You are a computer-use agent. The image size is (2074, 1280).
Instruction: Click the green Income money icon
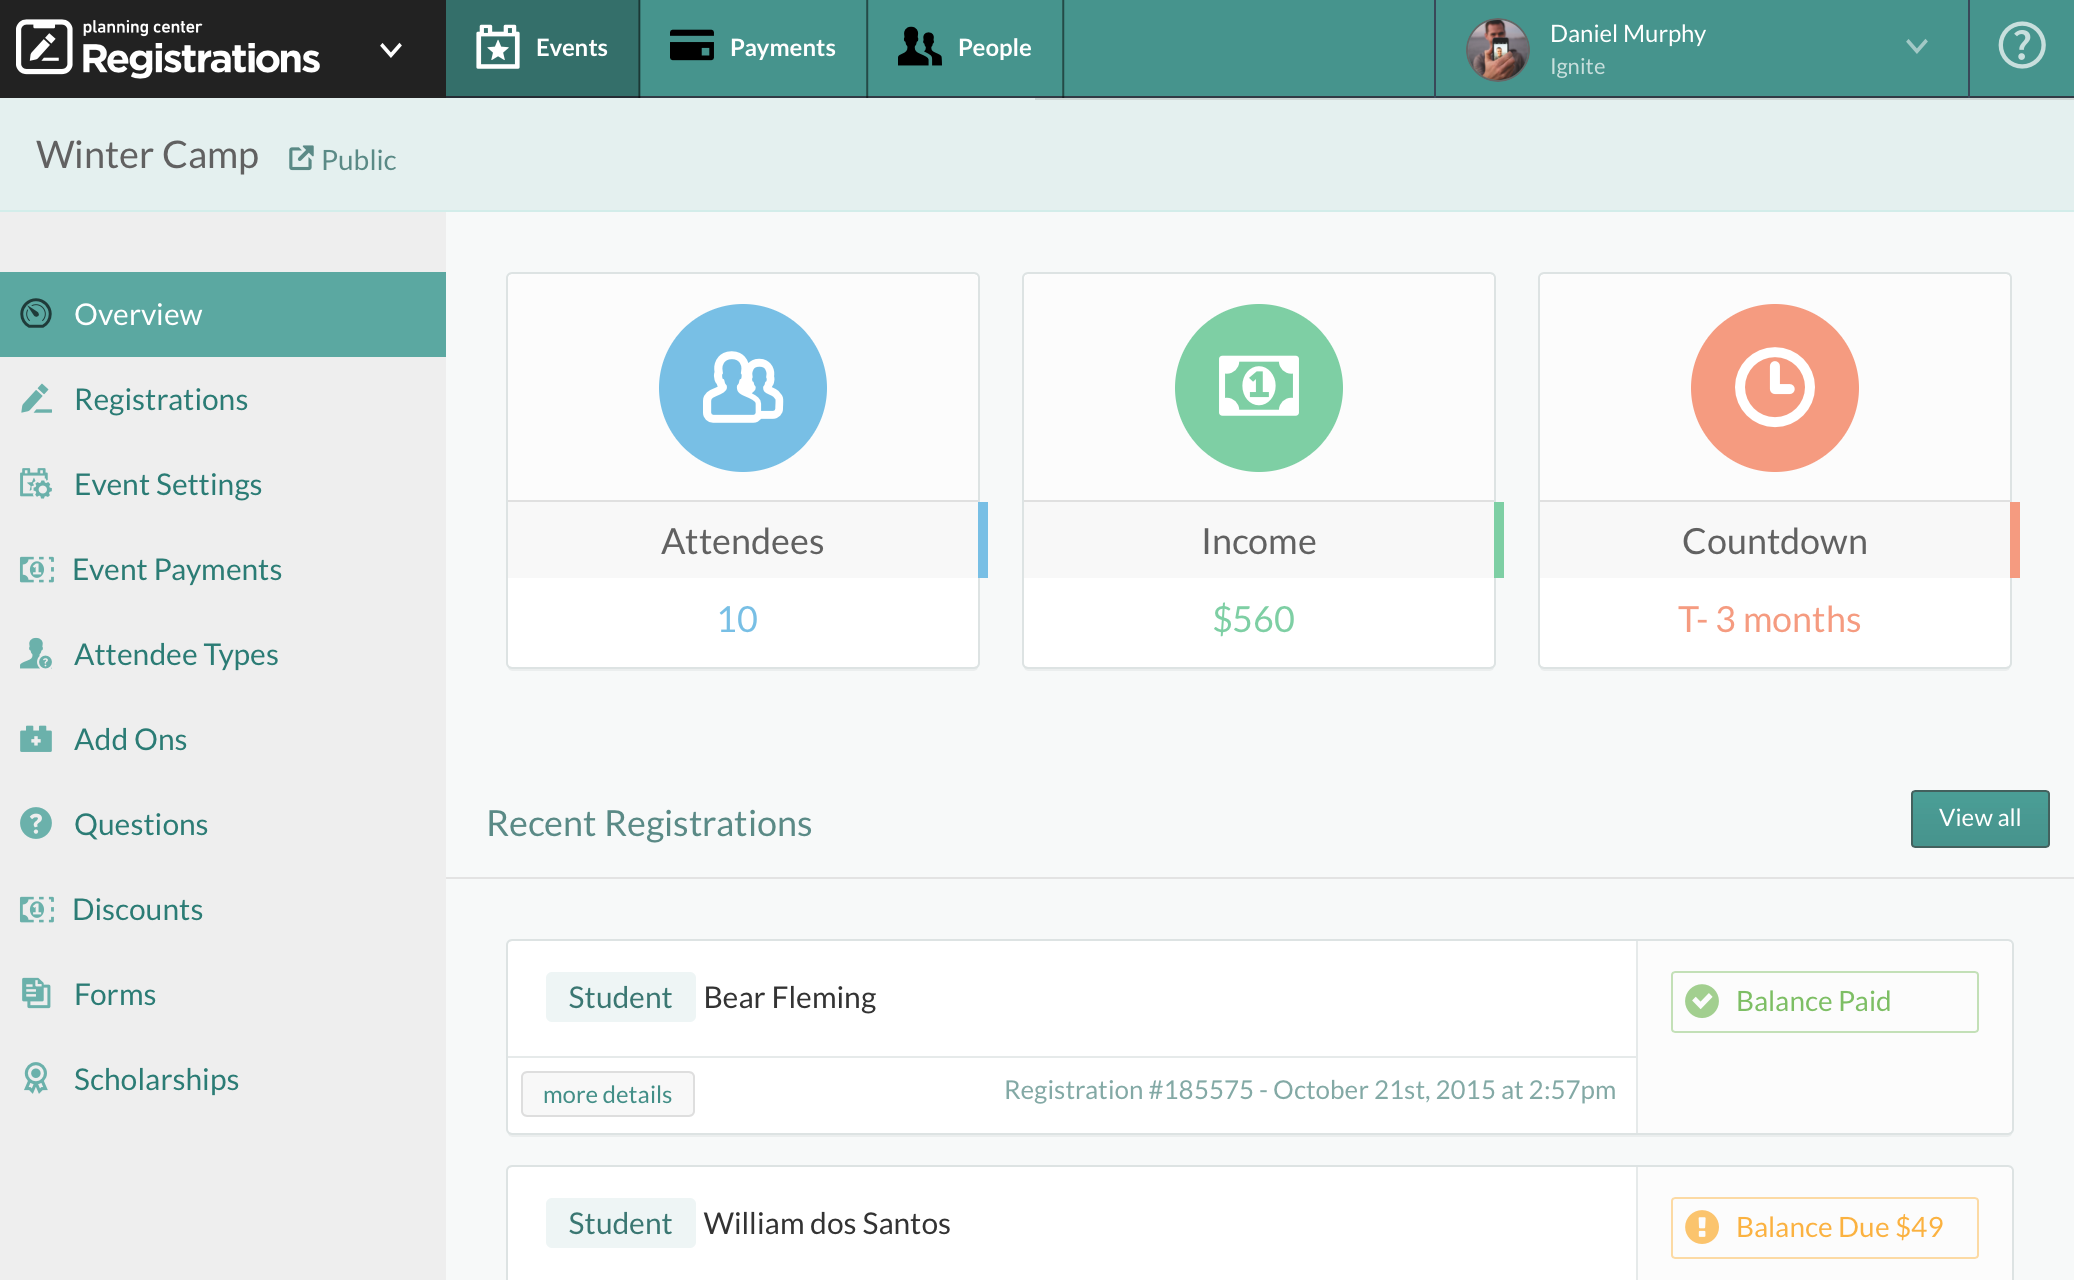tap(1258, 388)
